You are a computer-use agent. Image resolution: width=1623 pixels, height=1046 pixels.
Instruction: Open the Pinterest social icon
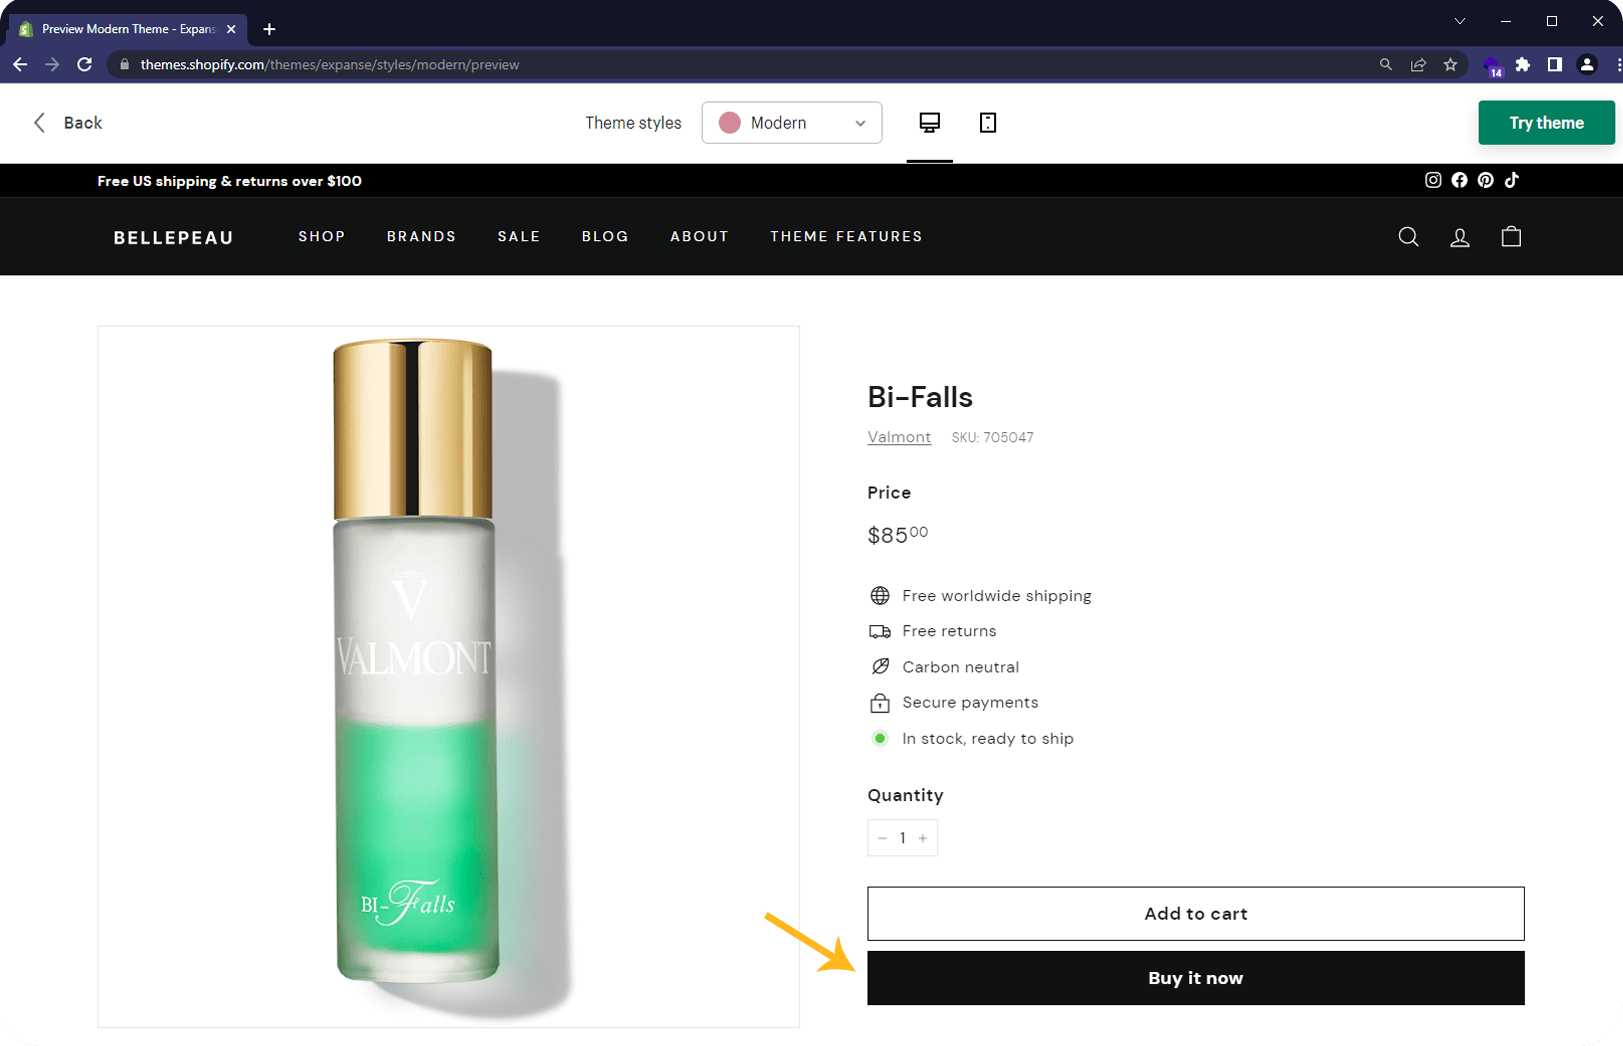(x=1486, y=180)
